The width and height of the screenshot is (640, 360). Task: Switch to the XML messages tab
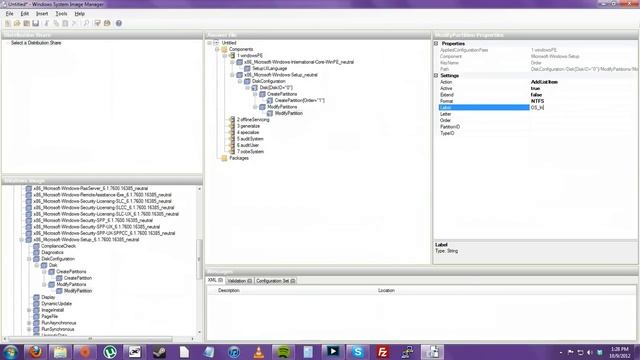pos(215,280)
